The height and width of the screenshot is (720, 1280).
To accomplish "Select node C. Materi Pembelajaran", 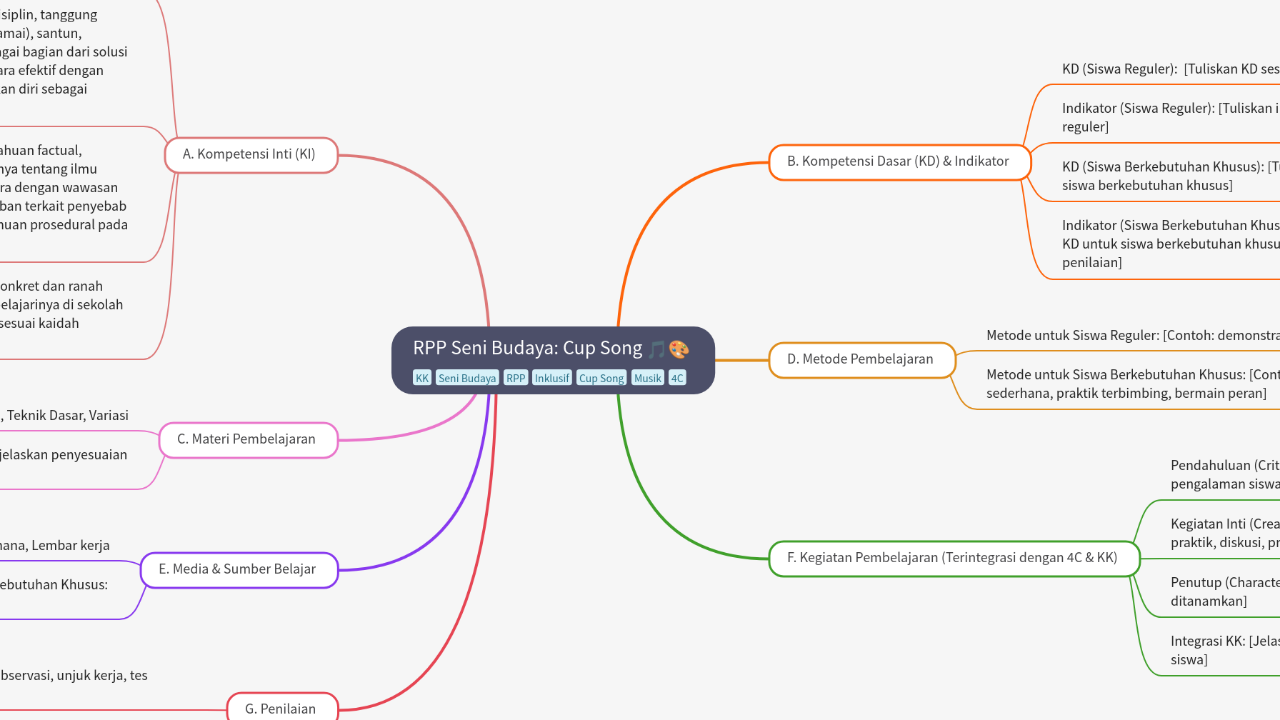I will tap(248, 440).
